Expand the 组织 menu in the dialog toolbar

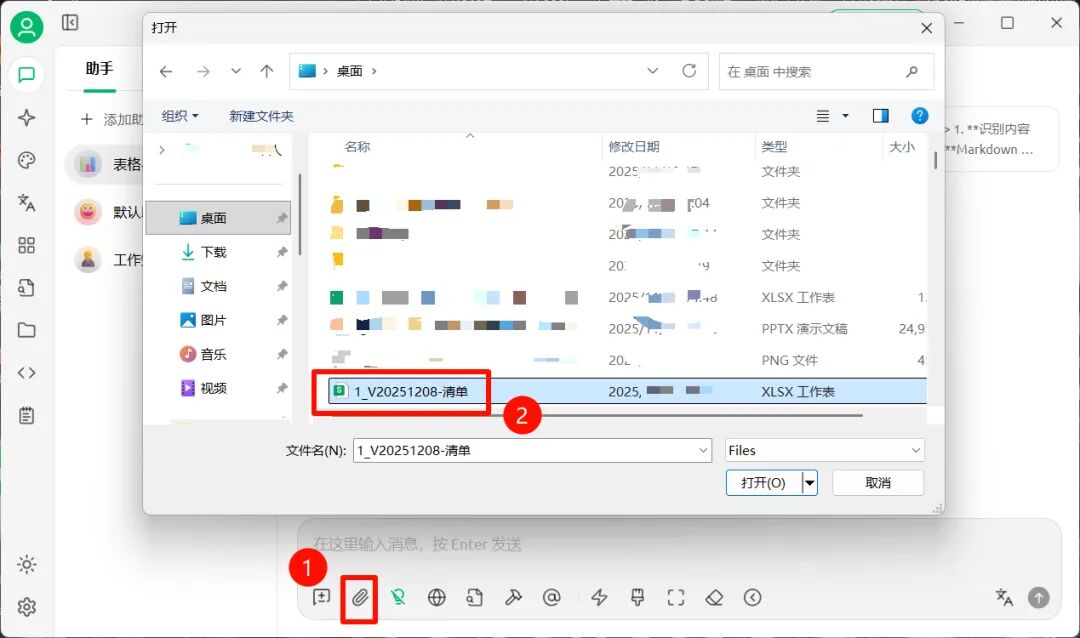coord(179,115)
